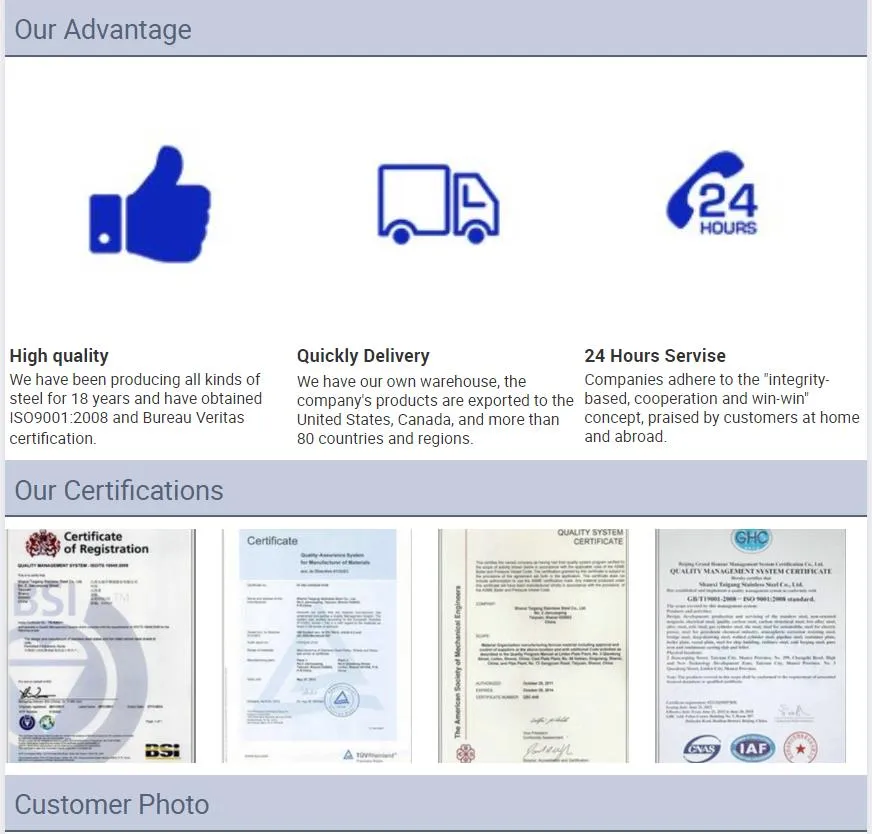Open the Certificate of Registration title text
The width and height of the screenshot is (872, 834).
pos(105,543)
